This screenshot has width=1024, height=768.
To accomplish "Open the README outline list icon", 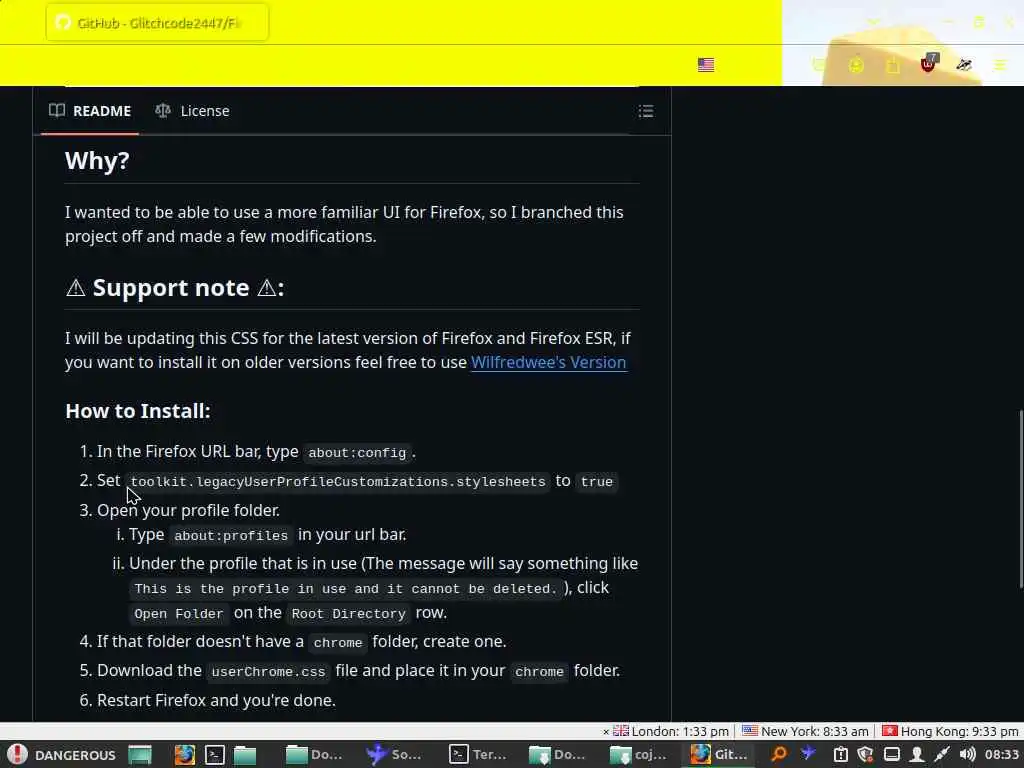I will pyautogui.click(x=645, y=111).
